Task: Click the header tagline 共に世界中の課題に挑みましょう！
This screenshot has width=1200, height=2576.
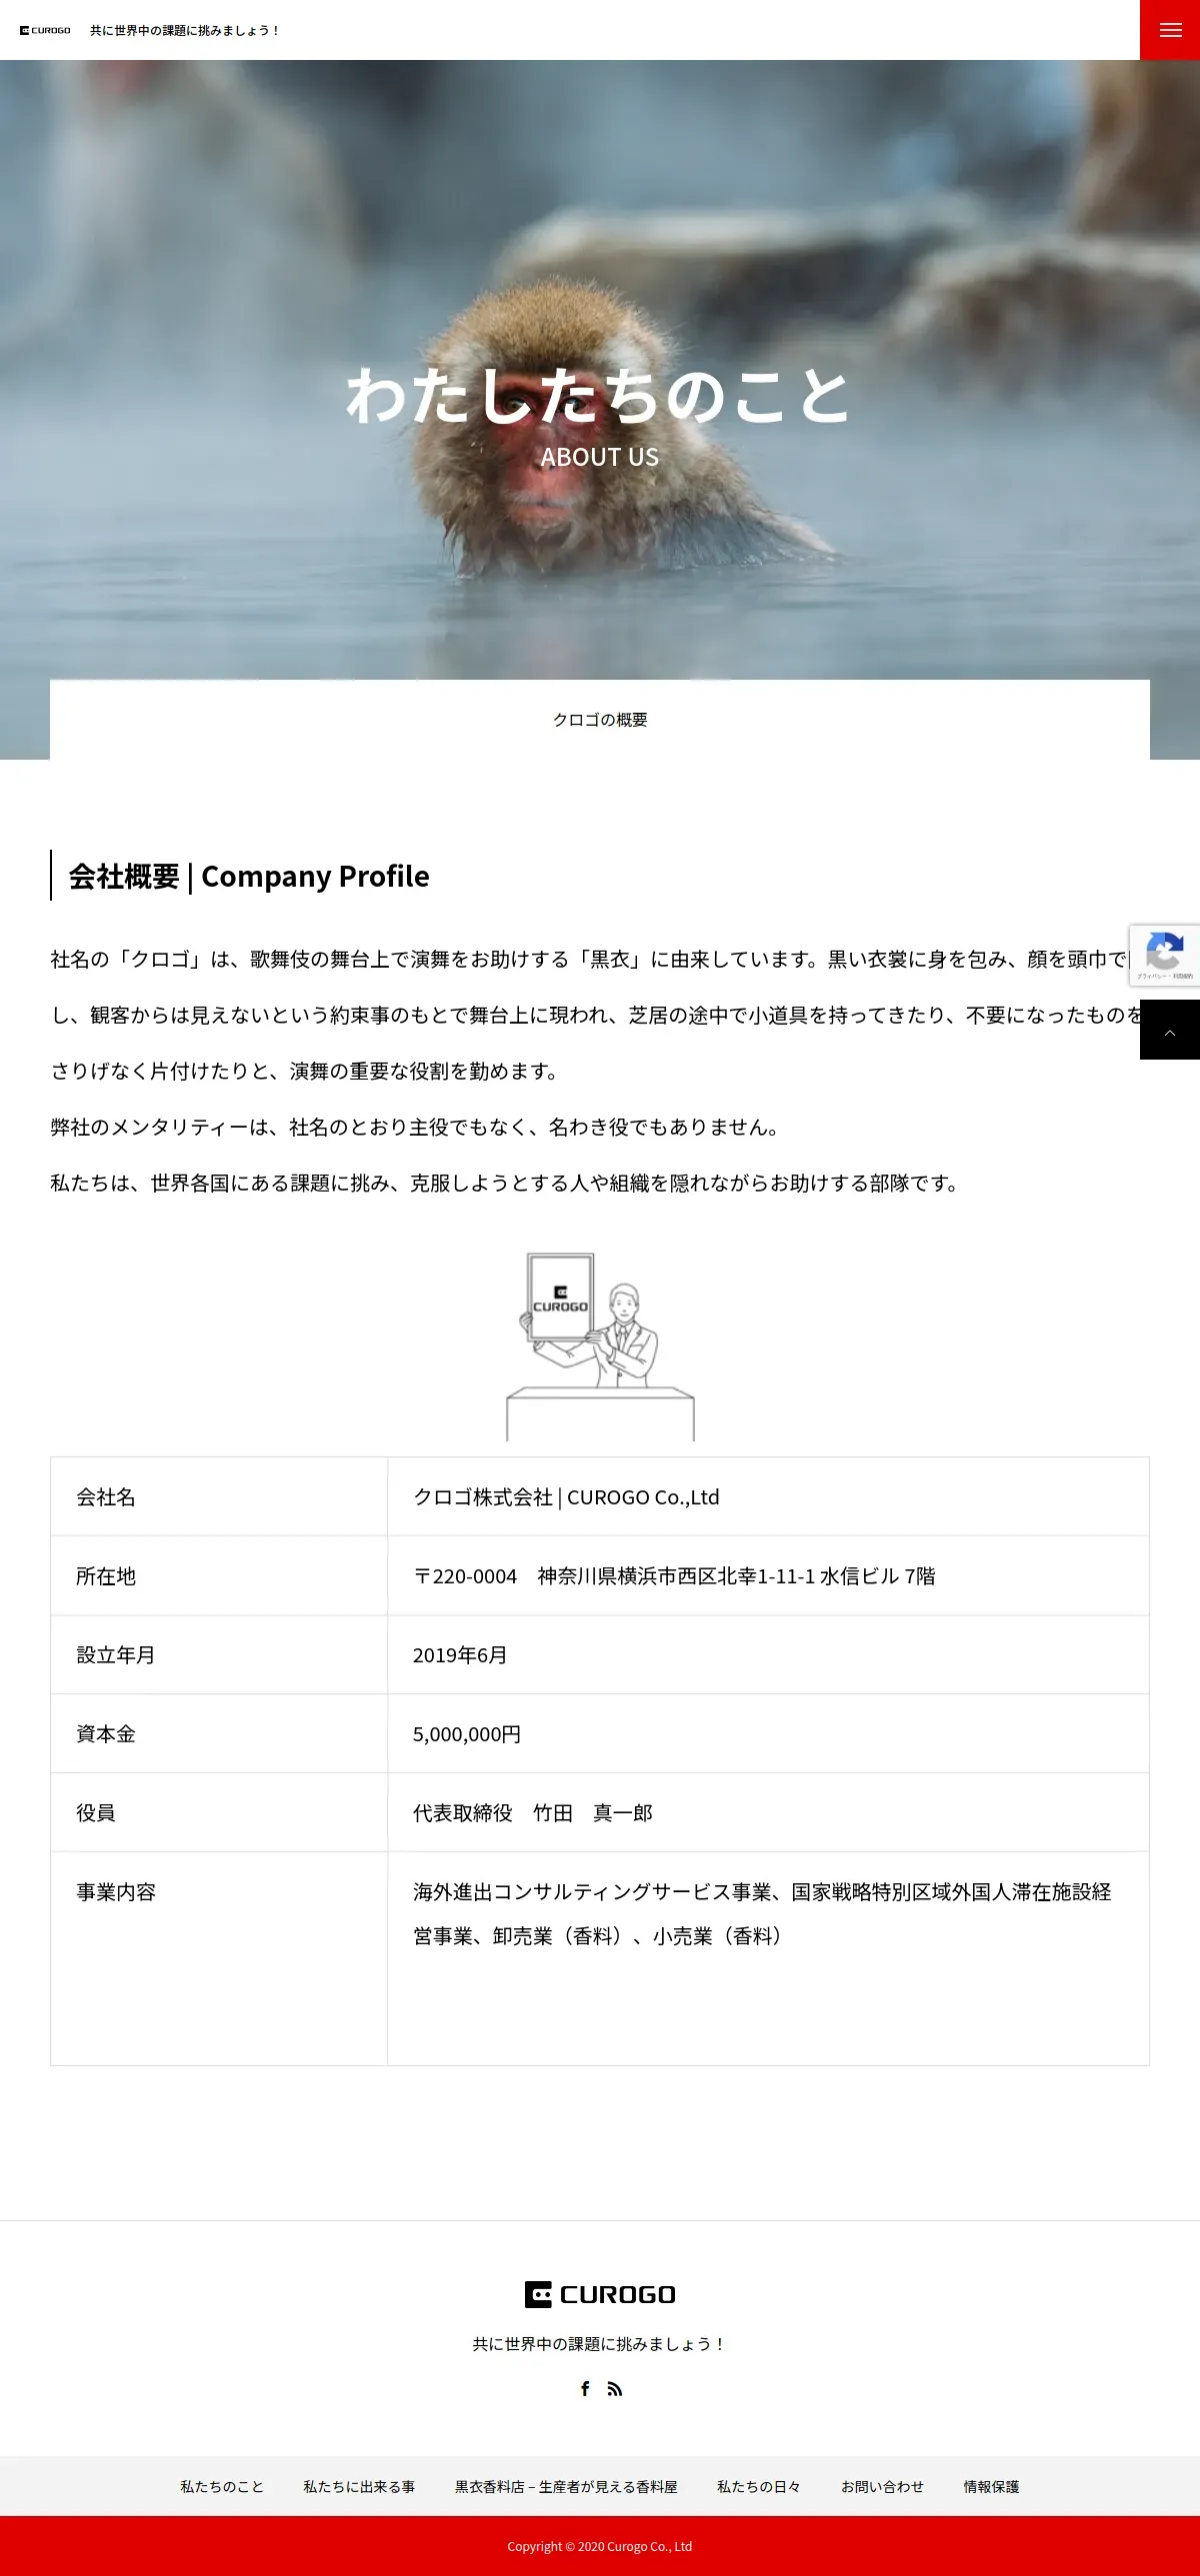Action: (185, 31)
